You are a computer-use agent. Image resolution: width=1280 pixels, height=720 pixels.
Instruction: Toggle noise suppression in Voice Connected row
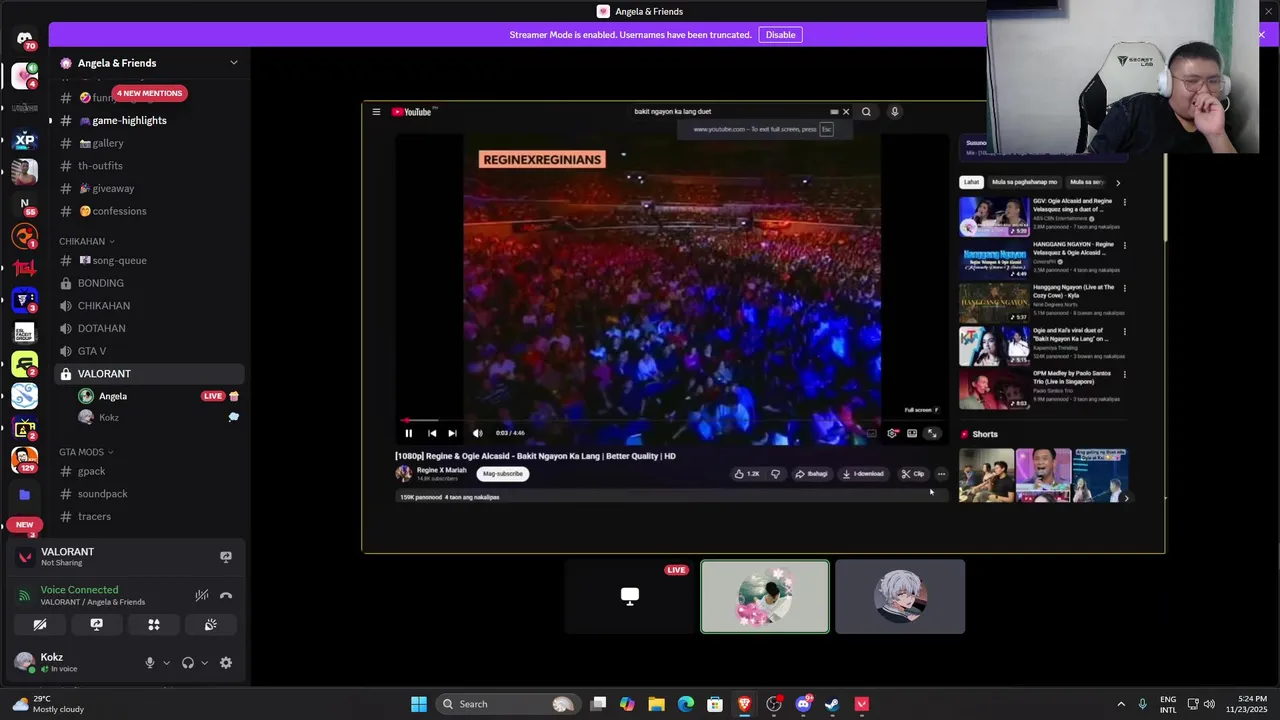pyautogui.click(x=201, y=595)
